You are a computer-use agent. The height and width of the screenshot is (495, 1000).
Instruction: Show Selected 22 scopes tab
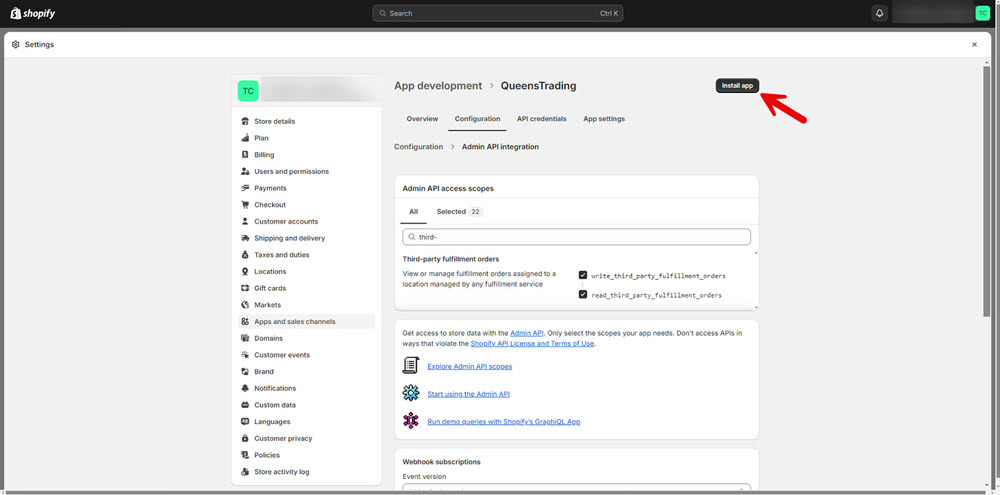(x=459, y=212)
